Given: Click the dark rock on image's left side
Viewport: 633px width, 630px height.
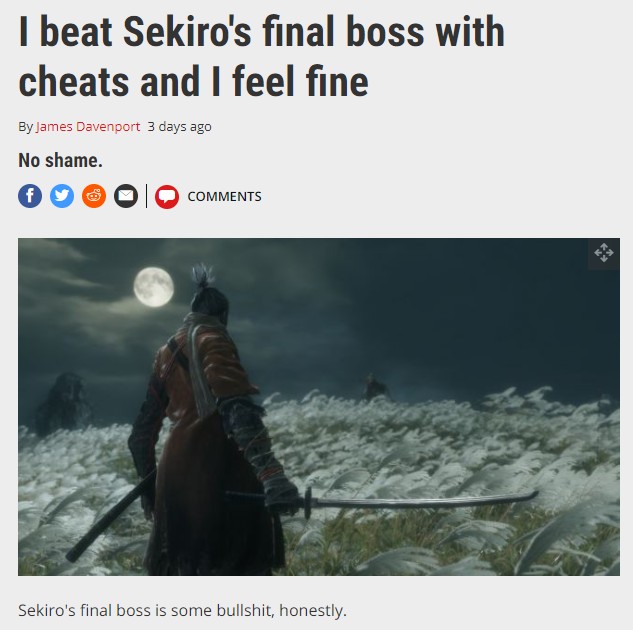Looking at the screenshot, I should (64, 404).
